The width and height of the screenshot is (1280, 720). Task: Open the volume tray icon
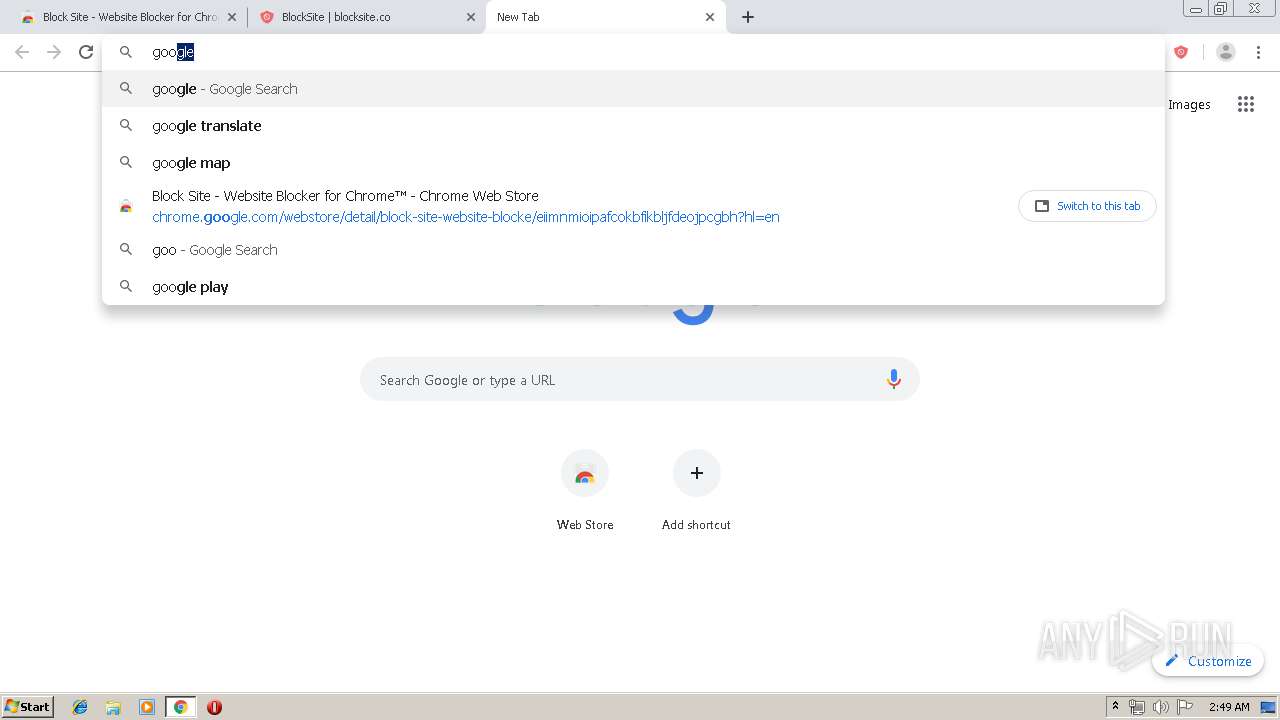[1160, 707]
